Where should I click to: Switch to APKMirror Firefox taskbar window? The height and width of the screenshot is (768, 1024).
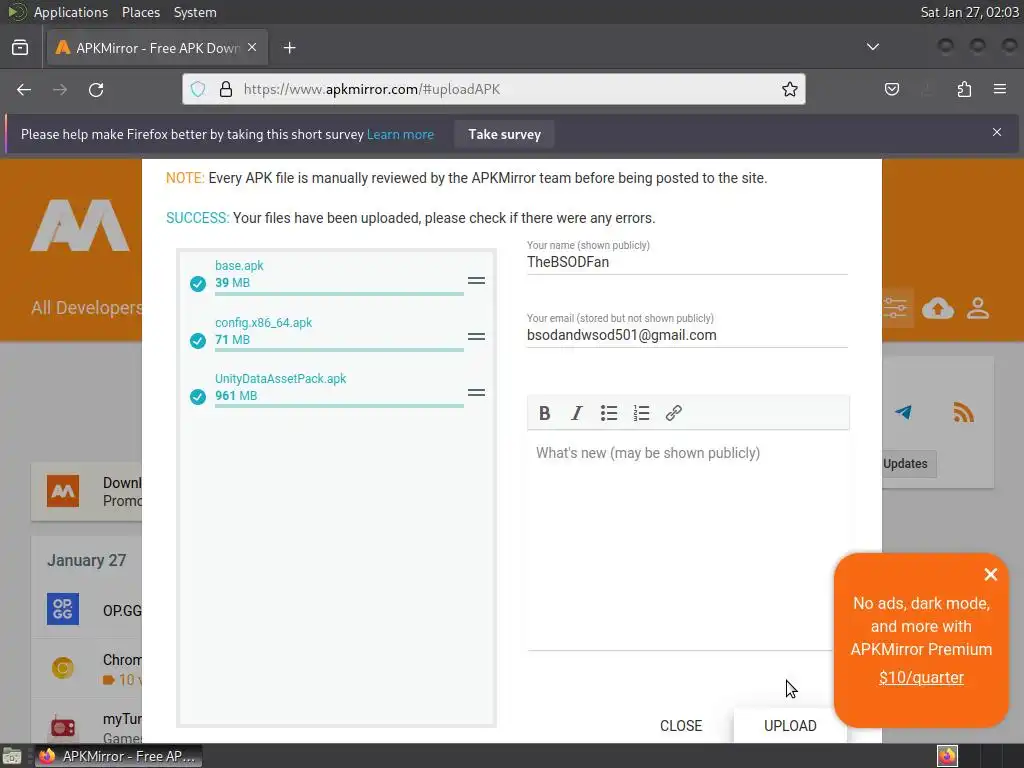118,756
